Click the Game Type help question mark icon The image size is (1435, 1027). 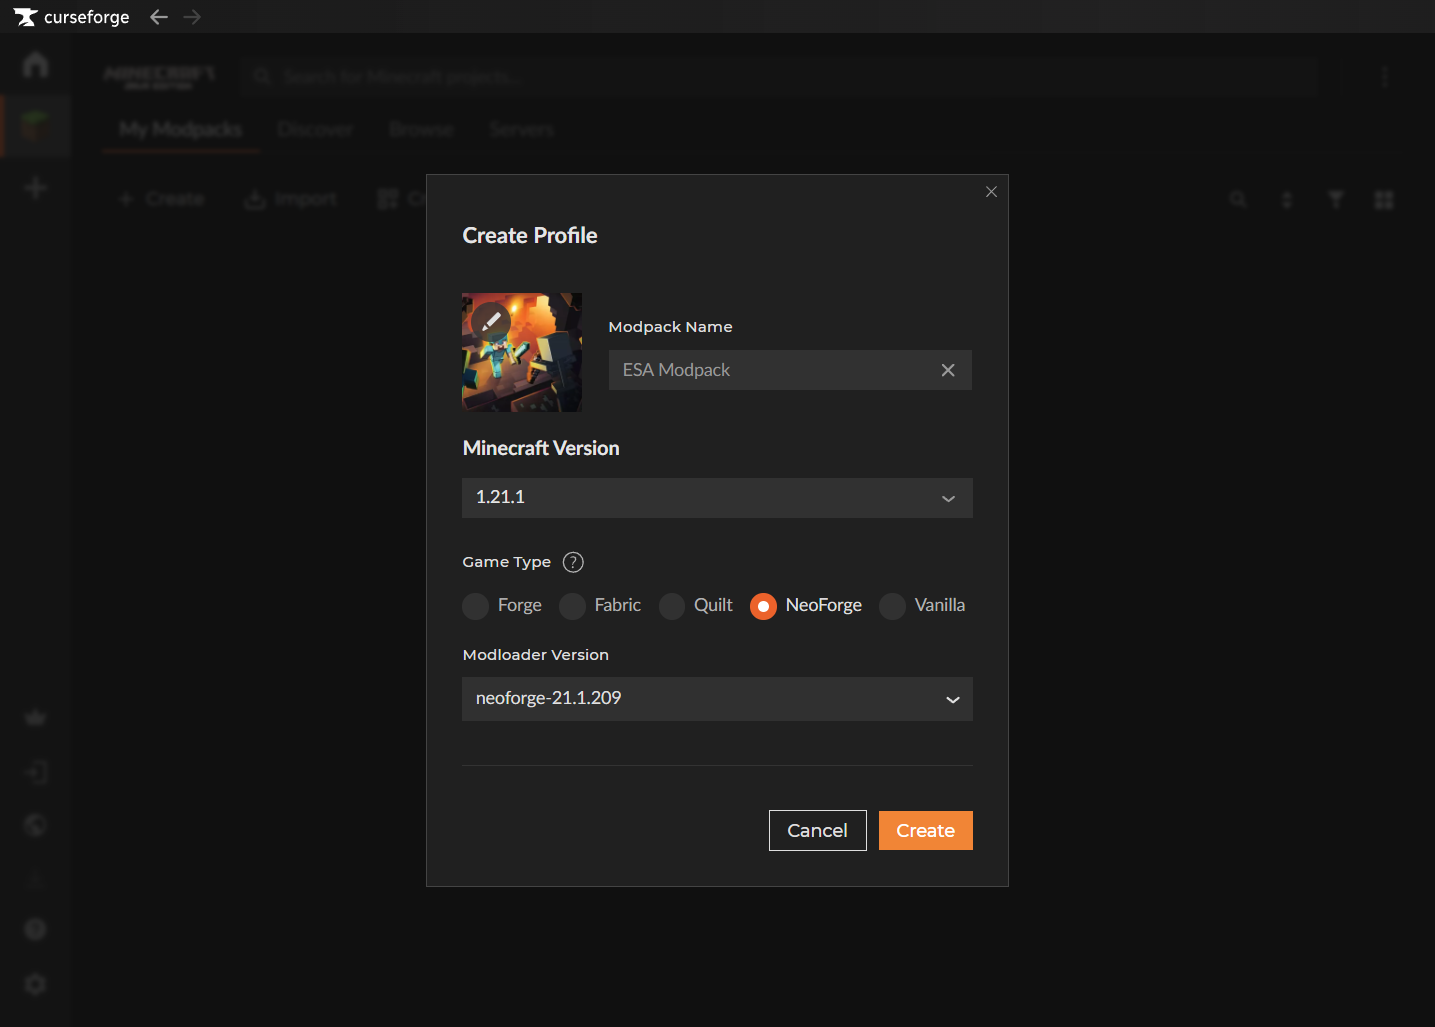(573, 562)
